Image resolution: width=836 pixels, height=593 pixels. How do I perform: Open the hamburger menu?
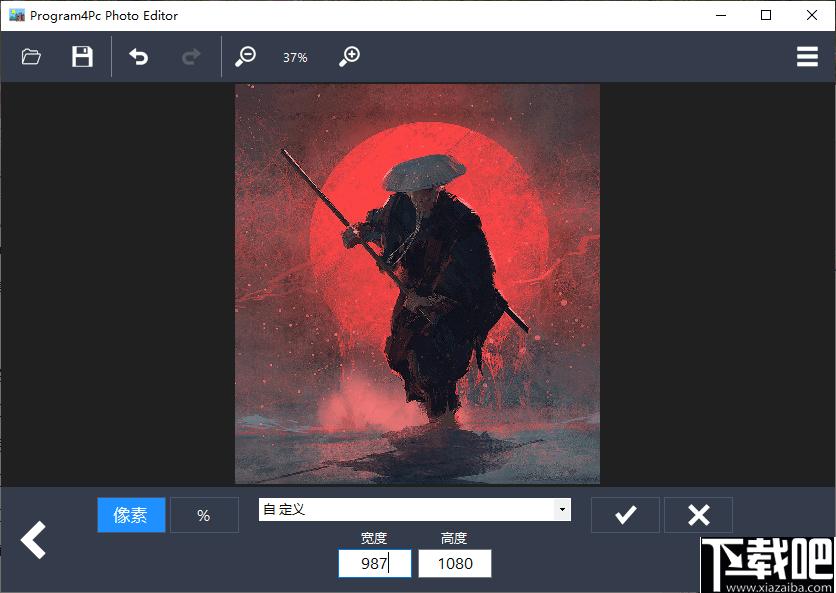(x=807, y=57)
